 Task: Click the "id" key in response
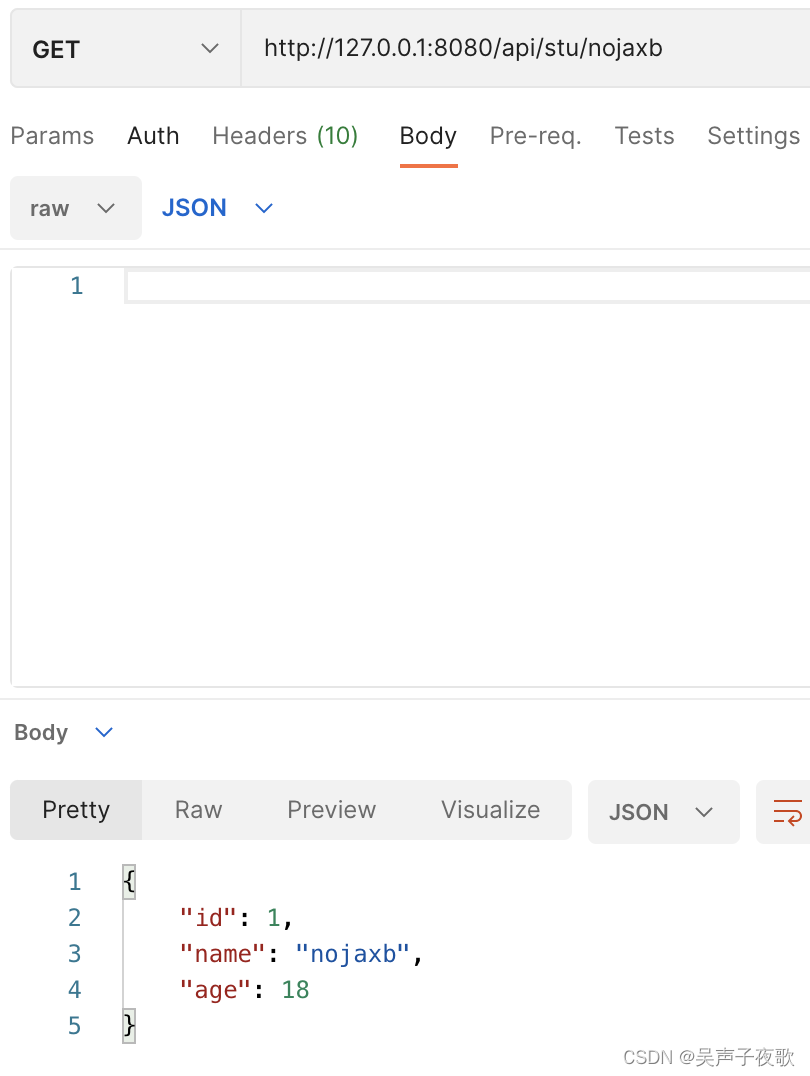(x=208, y=917)
